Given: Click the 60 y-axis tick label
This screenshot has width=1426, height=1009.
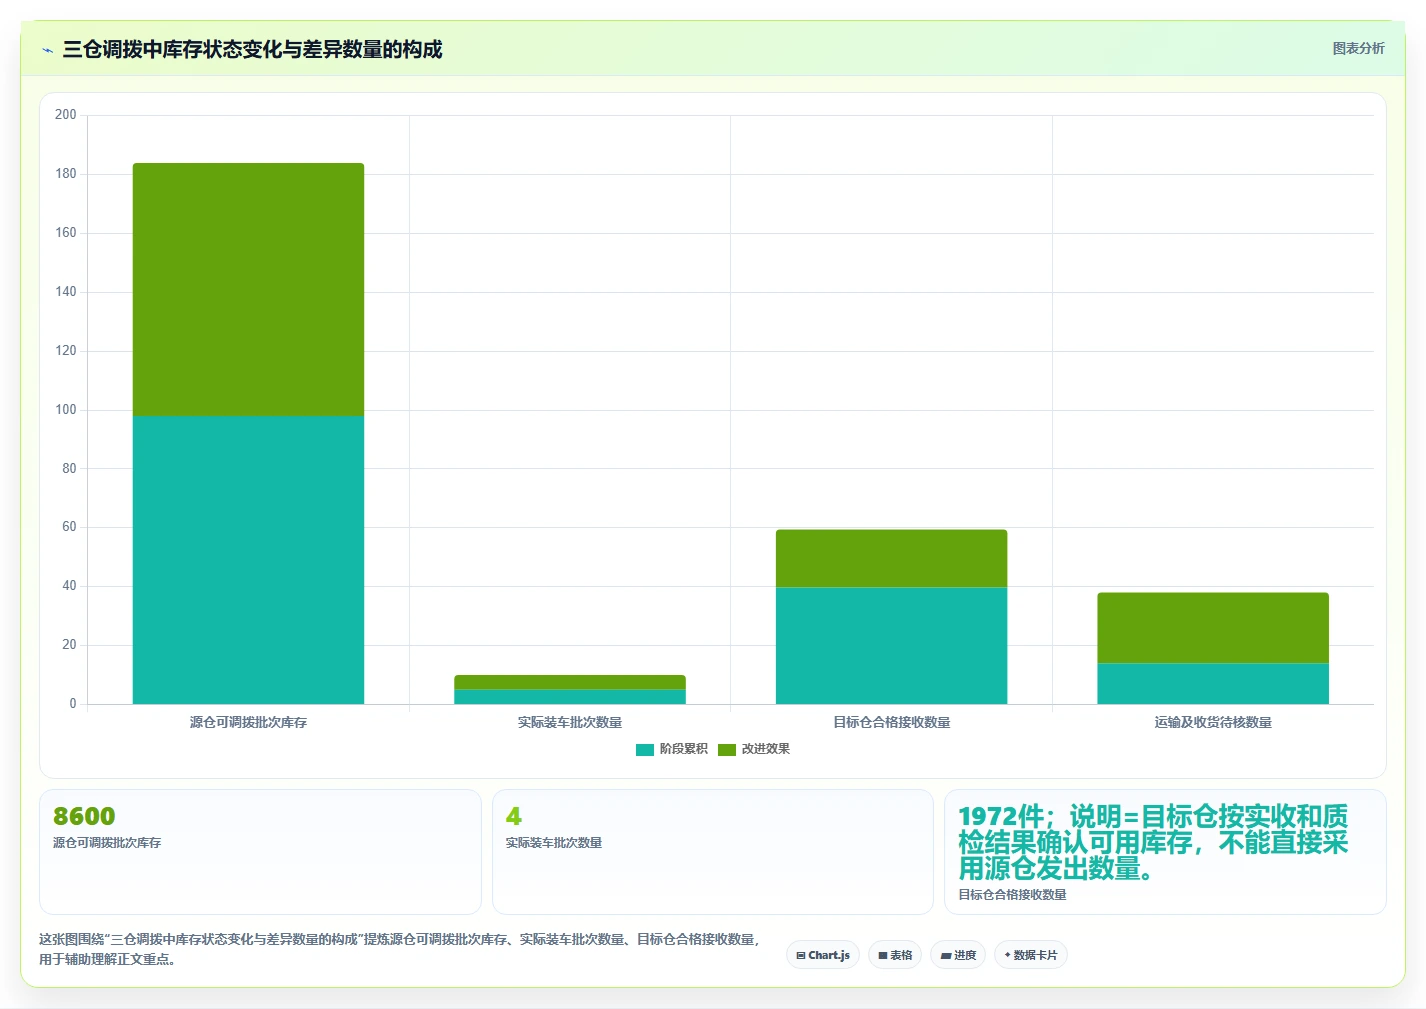Looking at the screenshot, I should (x=69, y=527).
